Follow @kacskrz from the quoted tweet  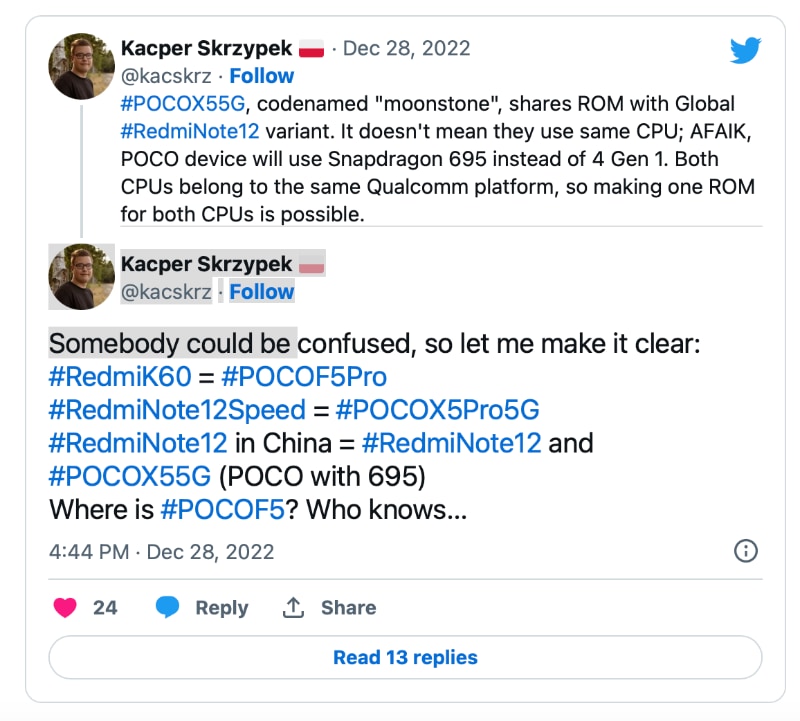click(x=262, y=76)
